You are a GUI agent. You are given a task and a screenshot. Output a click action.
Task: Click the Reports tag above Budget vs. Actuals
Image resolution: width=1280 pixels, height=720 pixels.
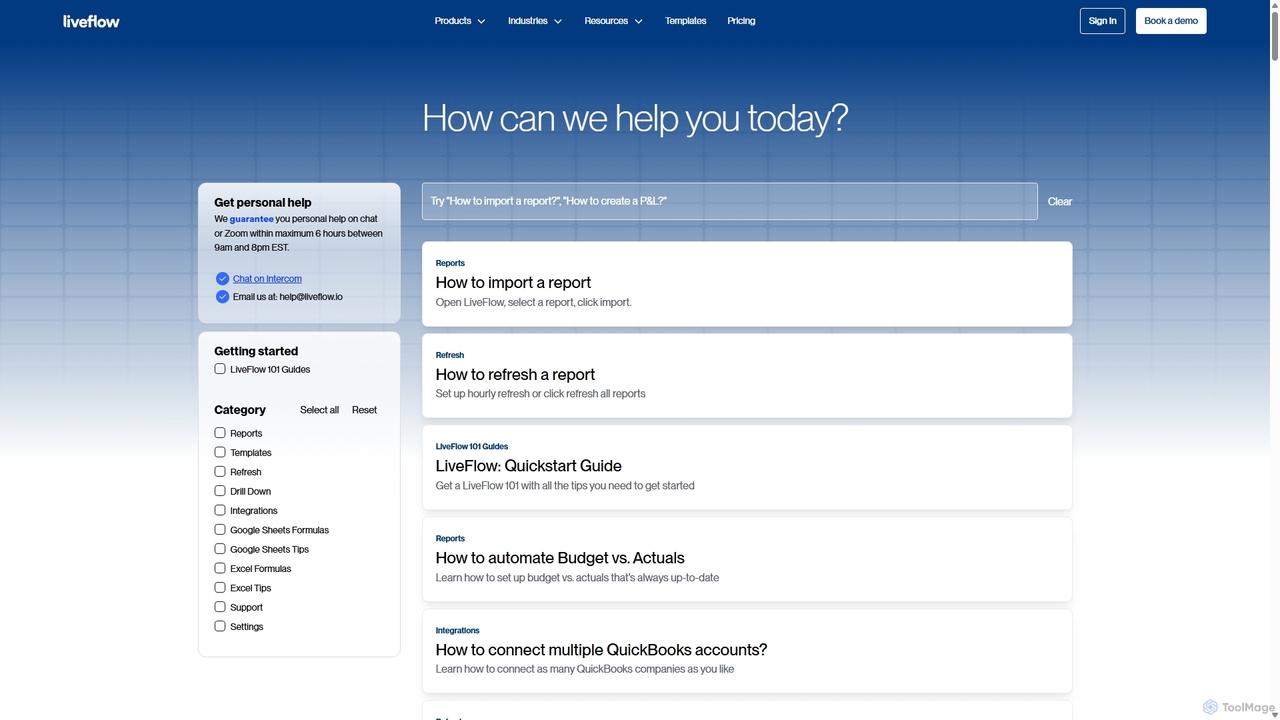(450, 539)
